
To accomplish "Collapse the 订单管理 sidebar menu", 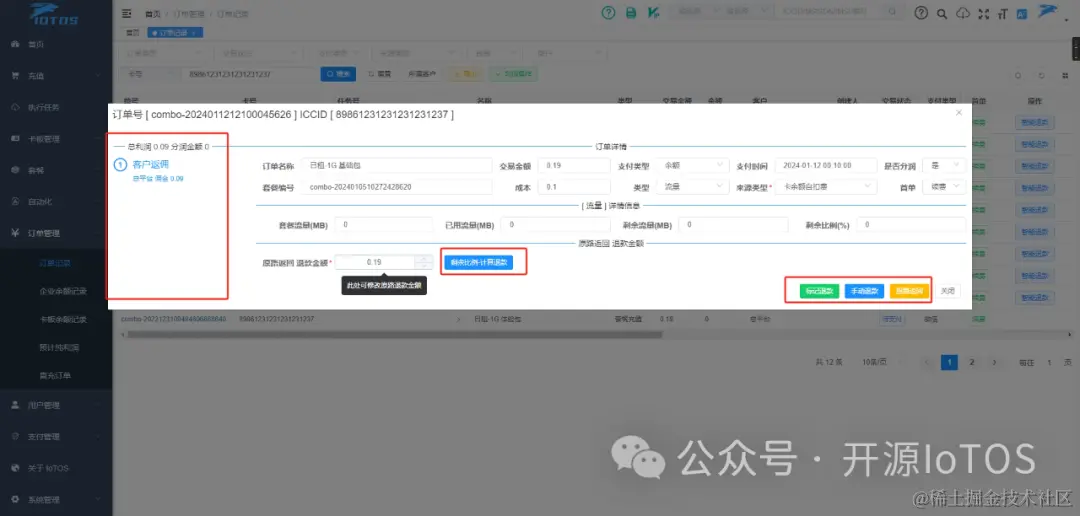I will [x=56, y=233].
